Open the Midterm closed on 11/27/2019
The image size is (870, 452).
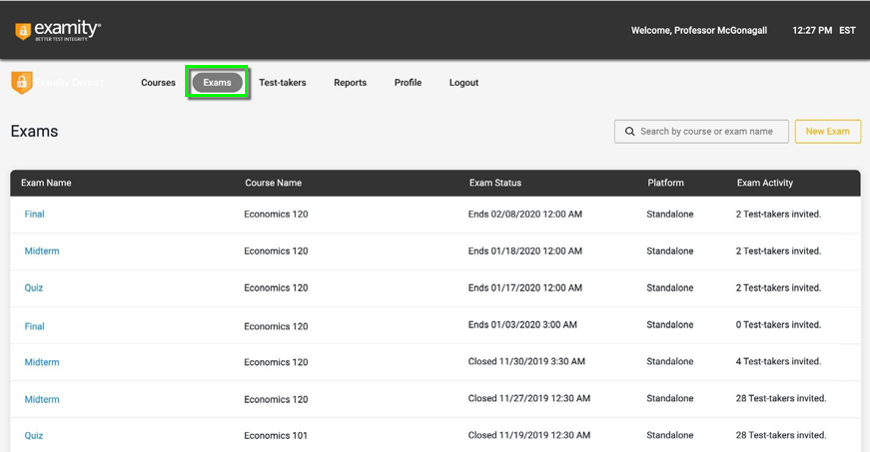tap(42, 399)
